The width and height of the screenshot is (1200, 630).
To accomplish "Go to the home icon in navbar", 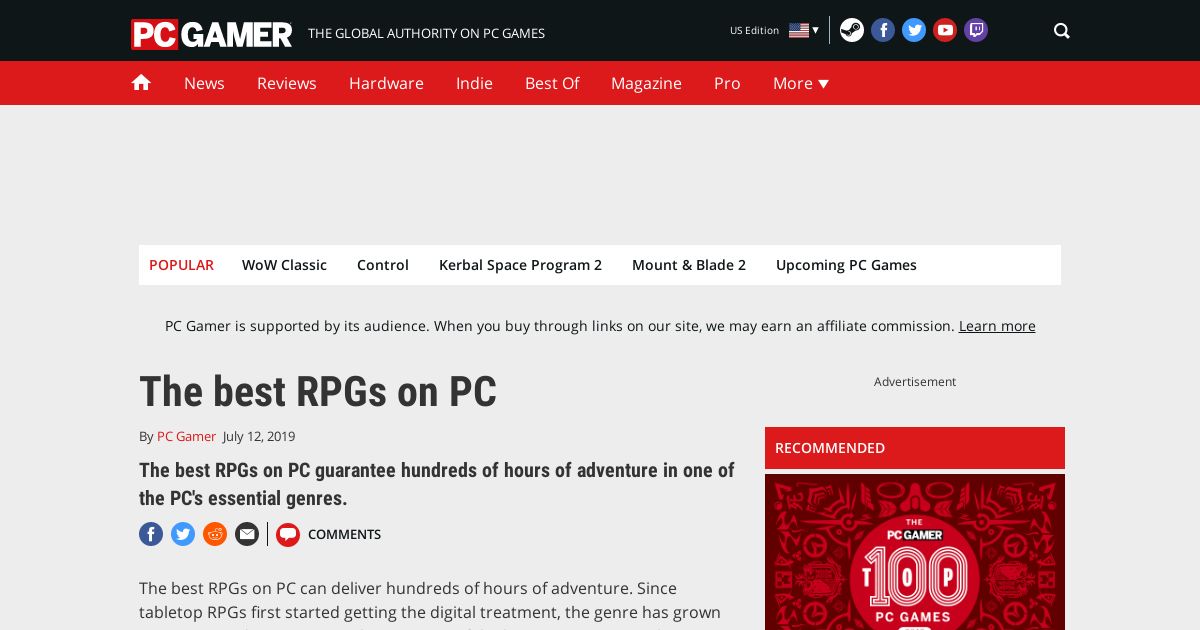I will [141, 82].
